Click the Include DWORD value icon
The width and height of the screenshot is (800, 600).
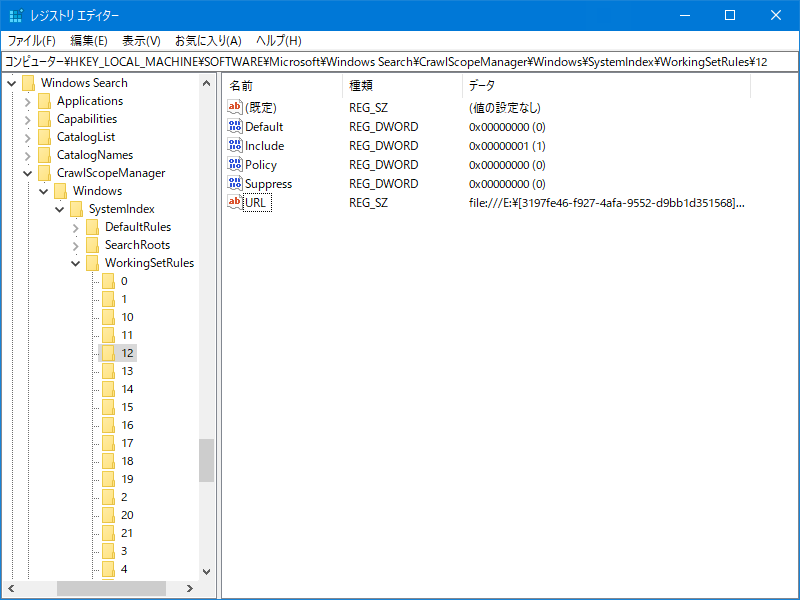pyautogui.click(x=235, y=146)
